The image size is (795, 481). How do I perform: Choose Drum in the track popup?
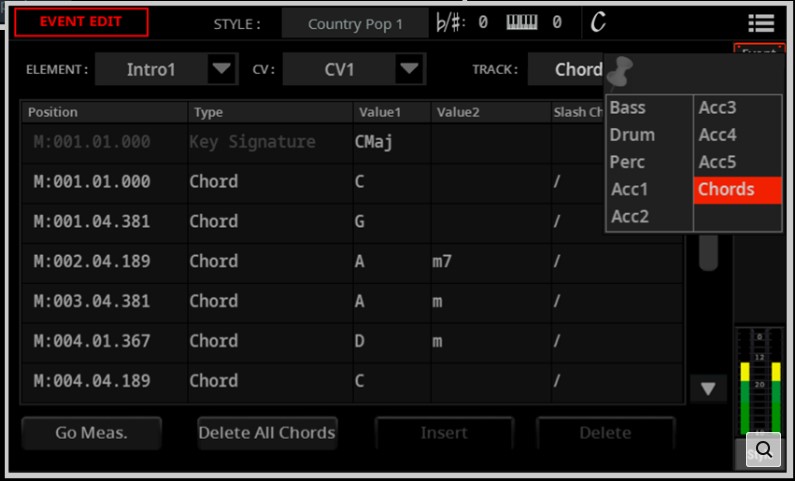click(x=632, y=135)
